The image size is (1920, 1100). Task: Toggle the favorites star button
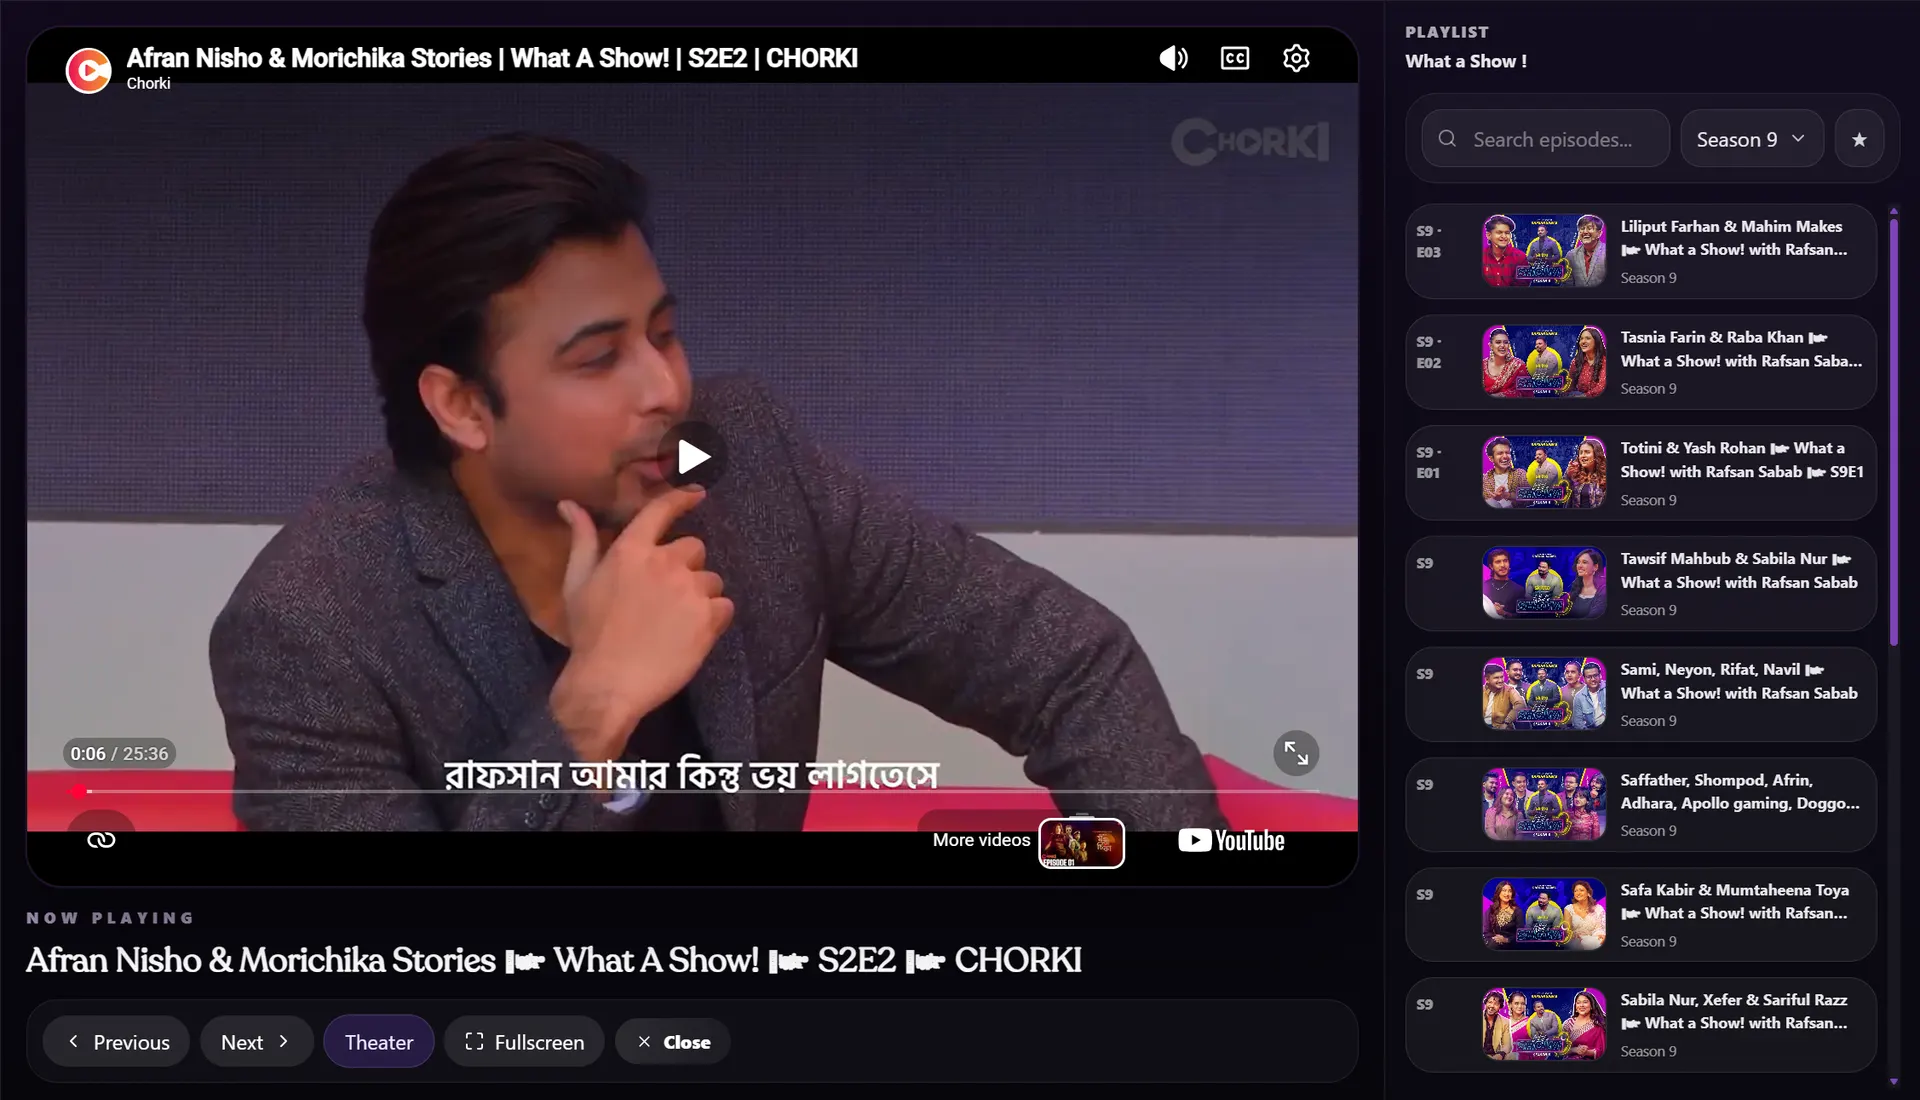click(1859, 139)
